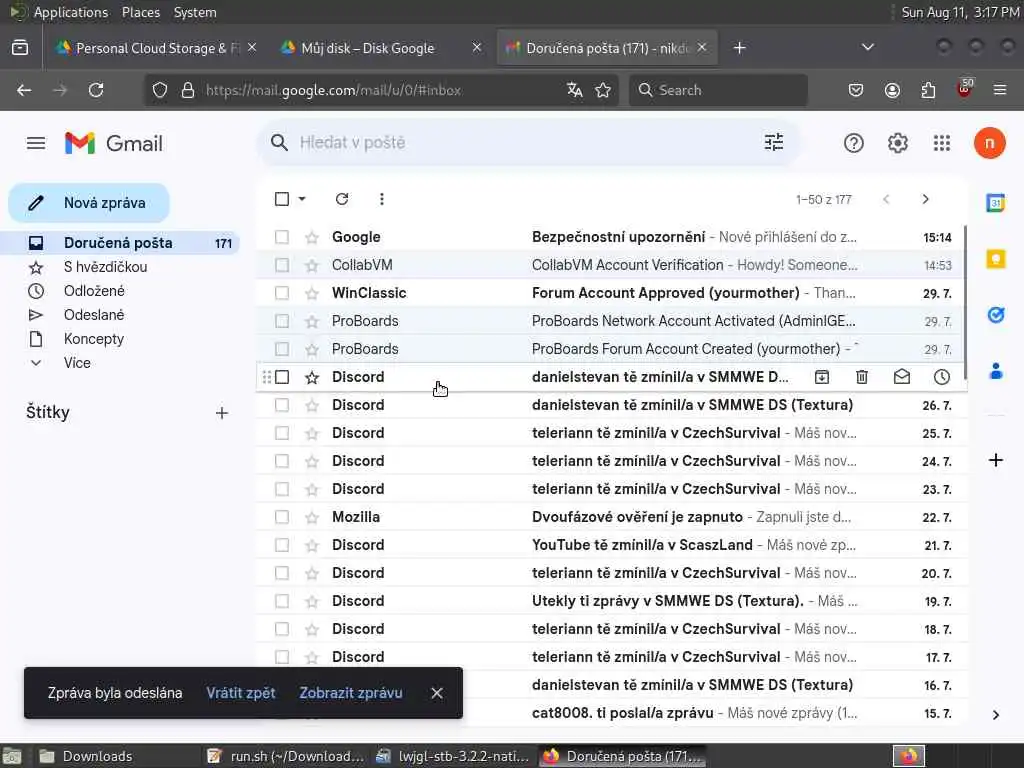Open new Firefox tab plus button
The height and width of the screenshot is (768, 1024).
click(739, 48)
